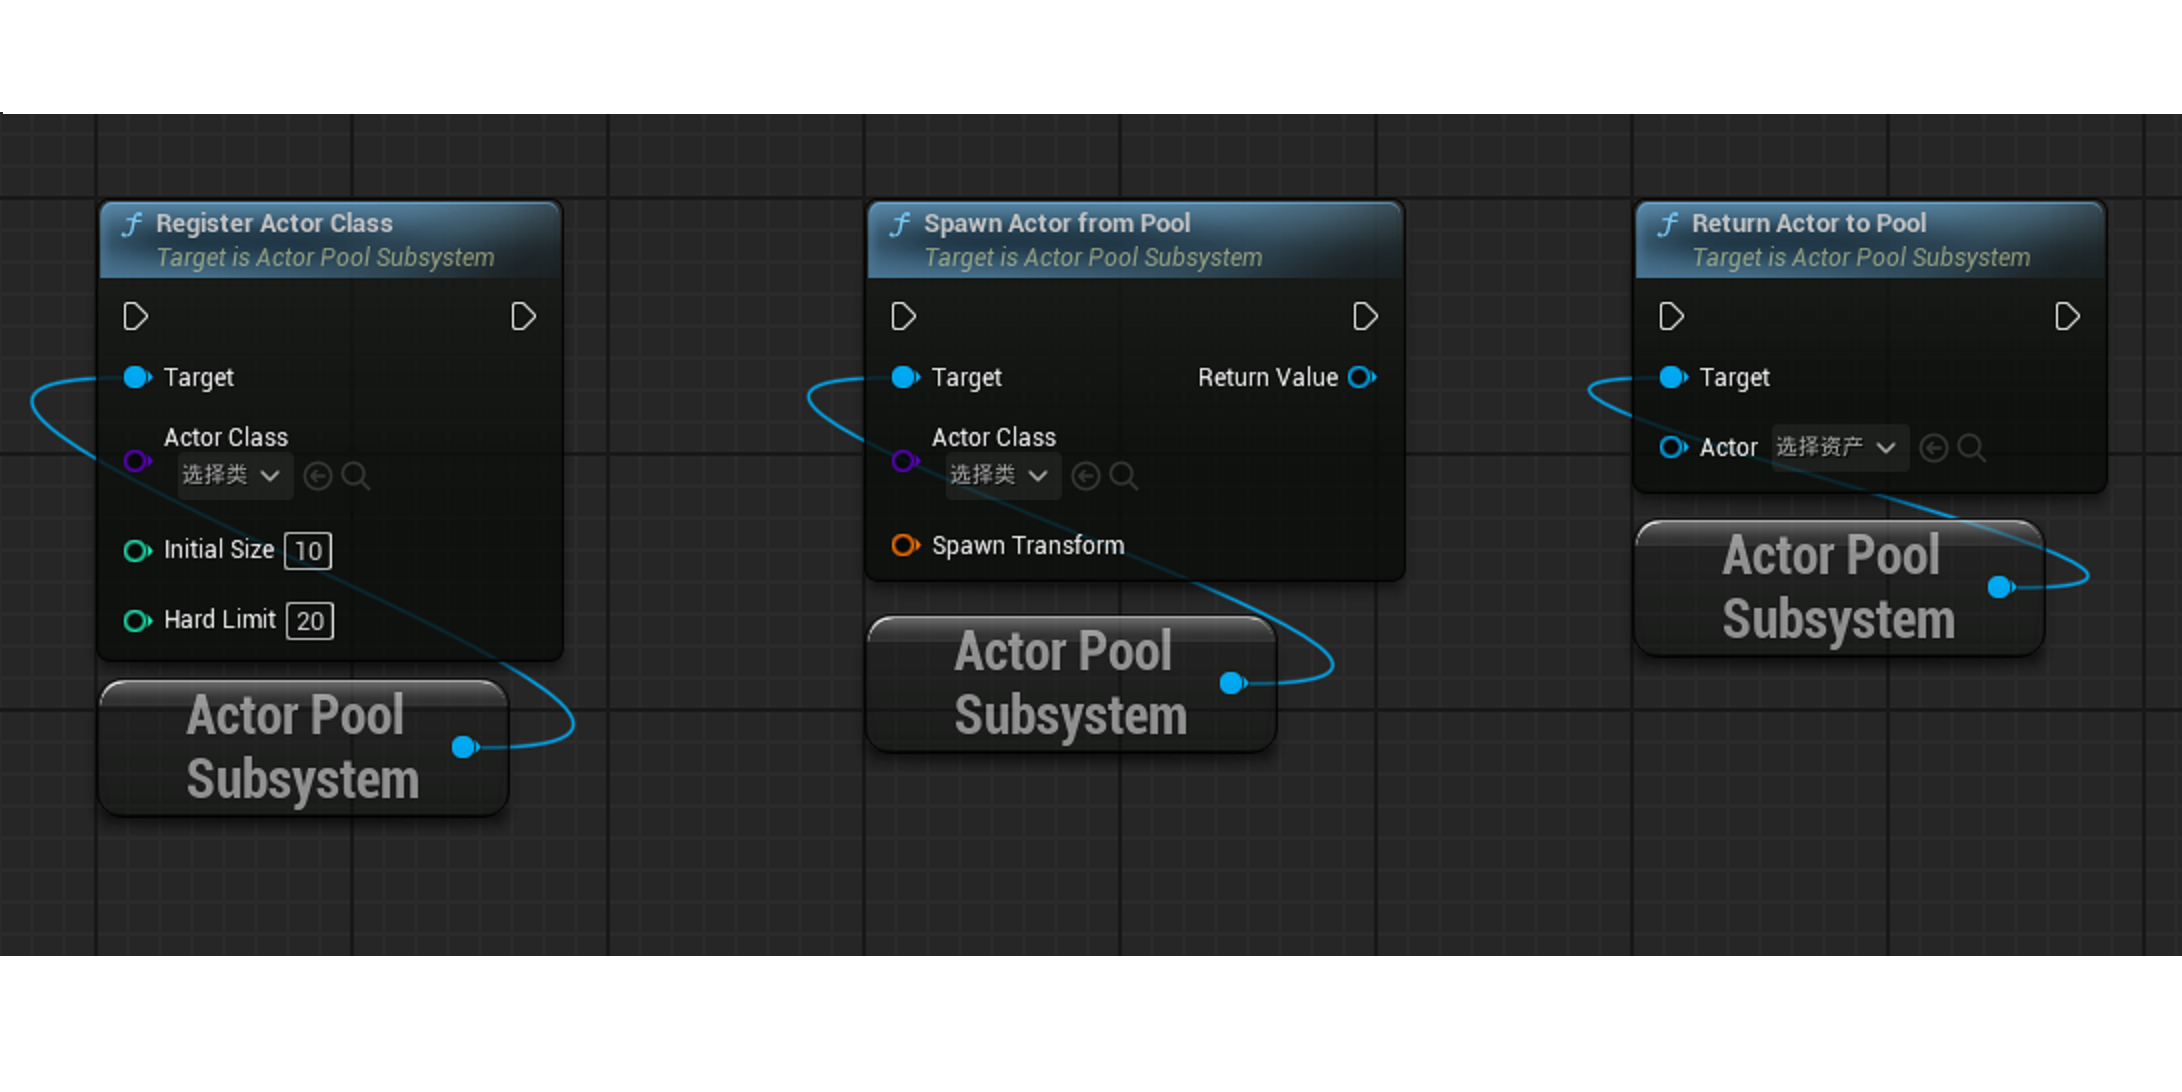The width and height of the screenshot is (2182, 1092).
Task: Click output exec pin on Spawn Actor from Pool
Action: tap(1365, 317)
